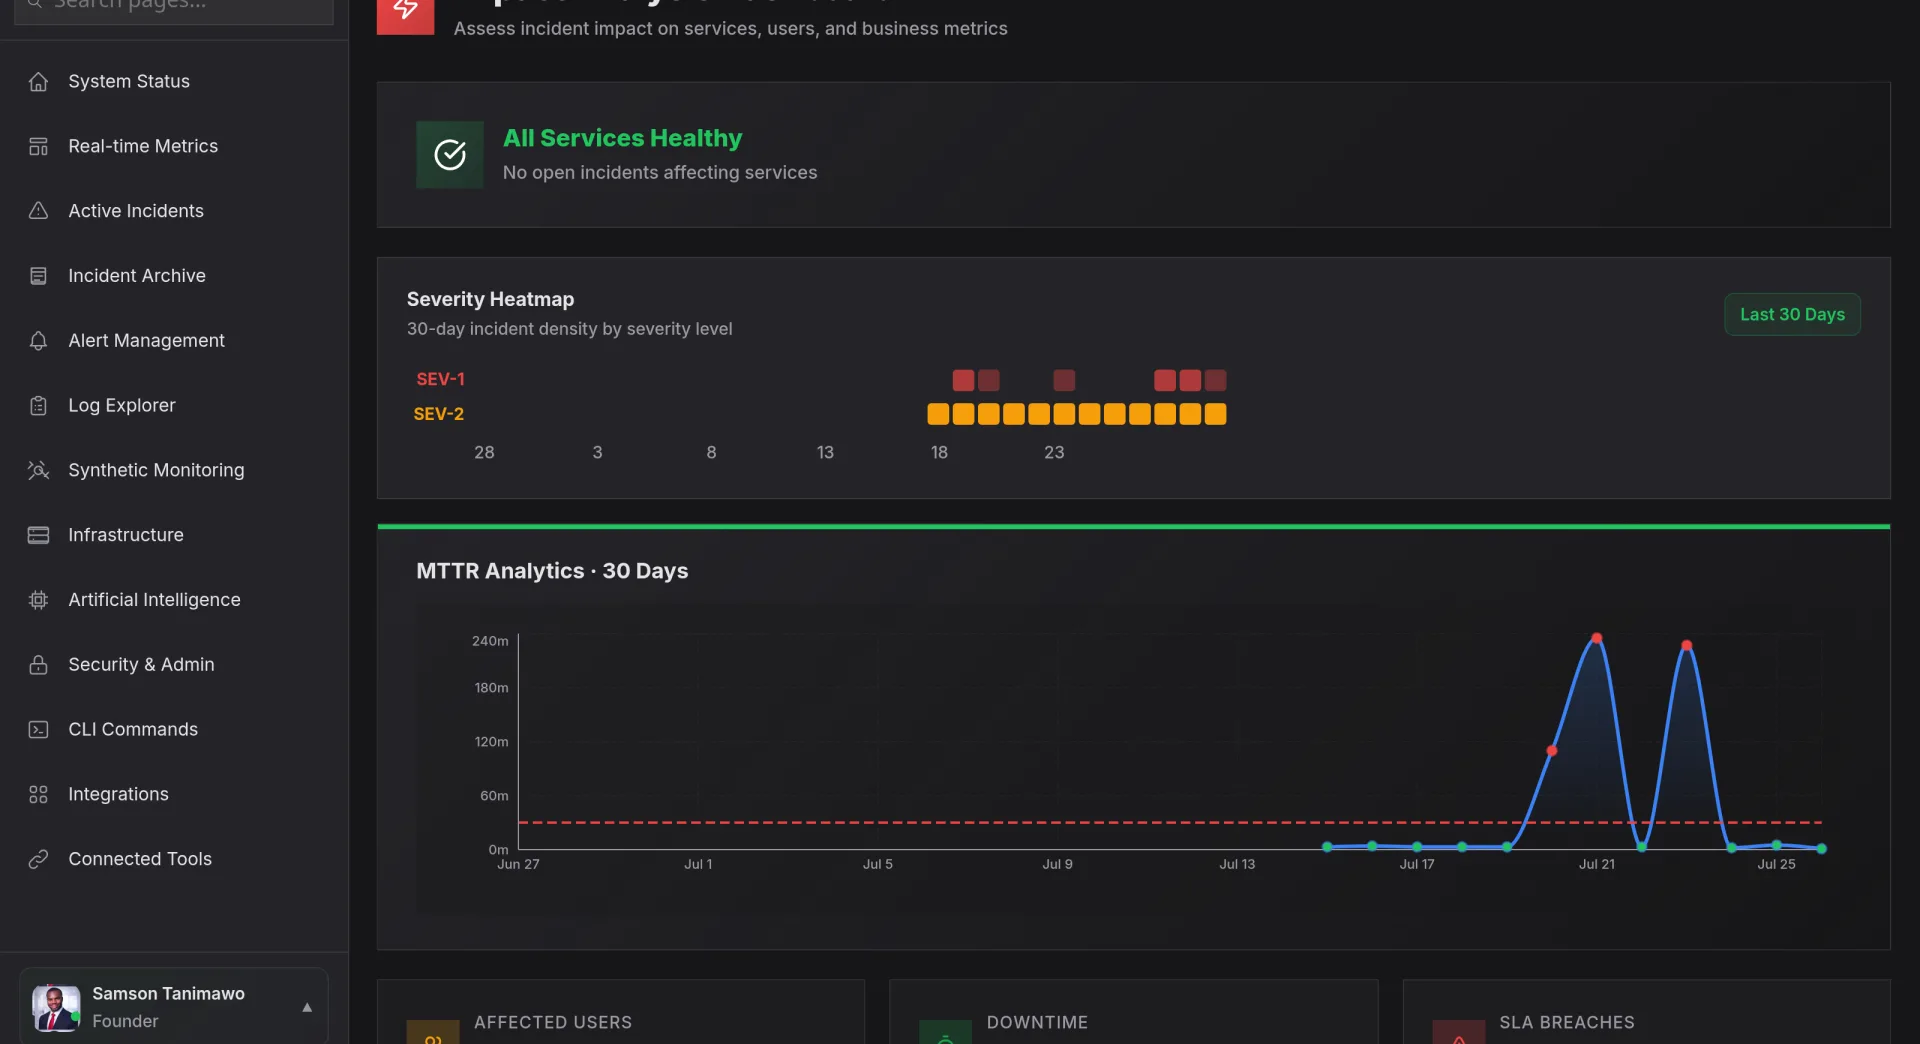Click the 240m y-axis label
This screenshot has width=1920, height=1044.
point(490,641)
